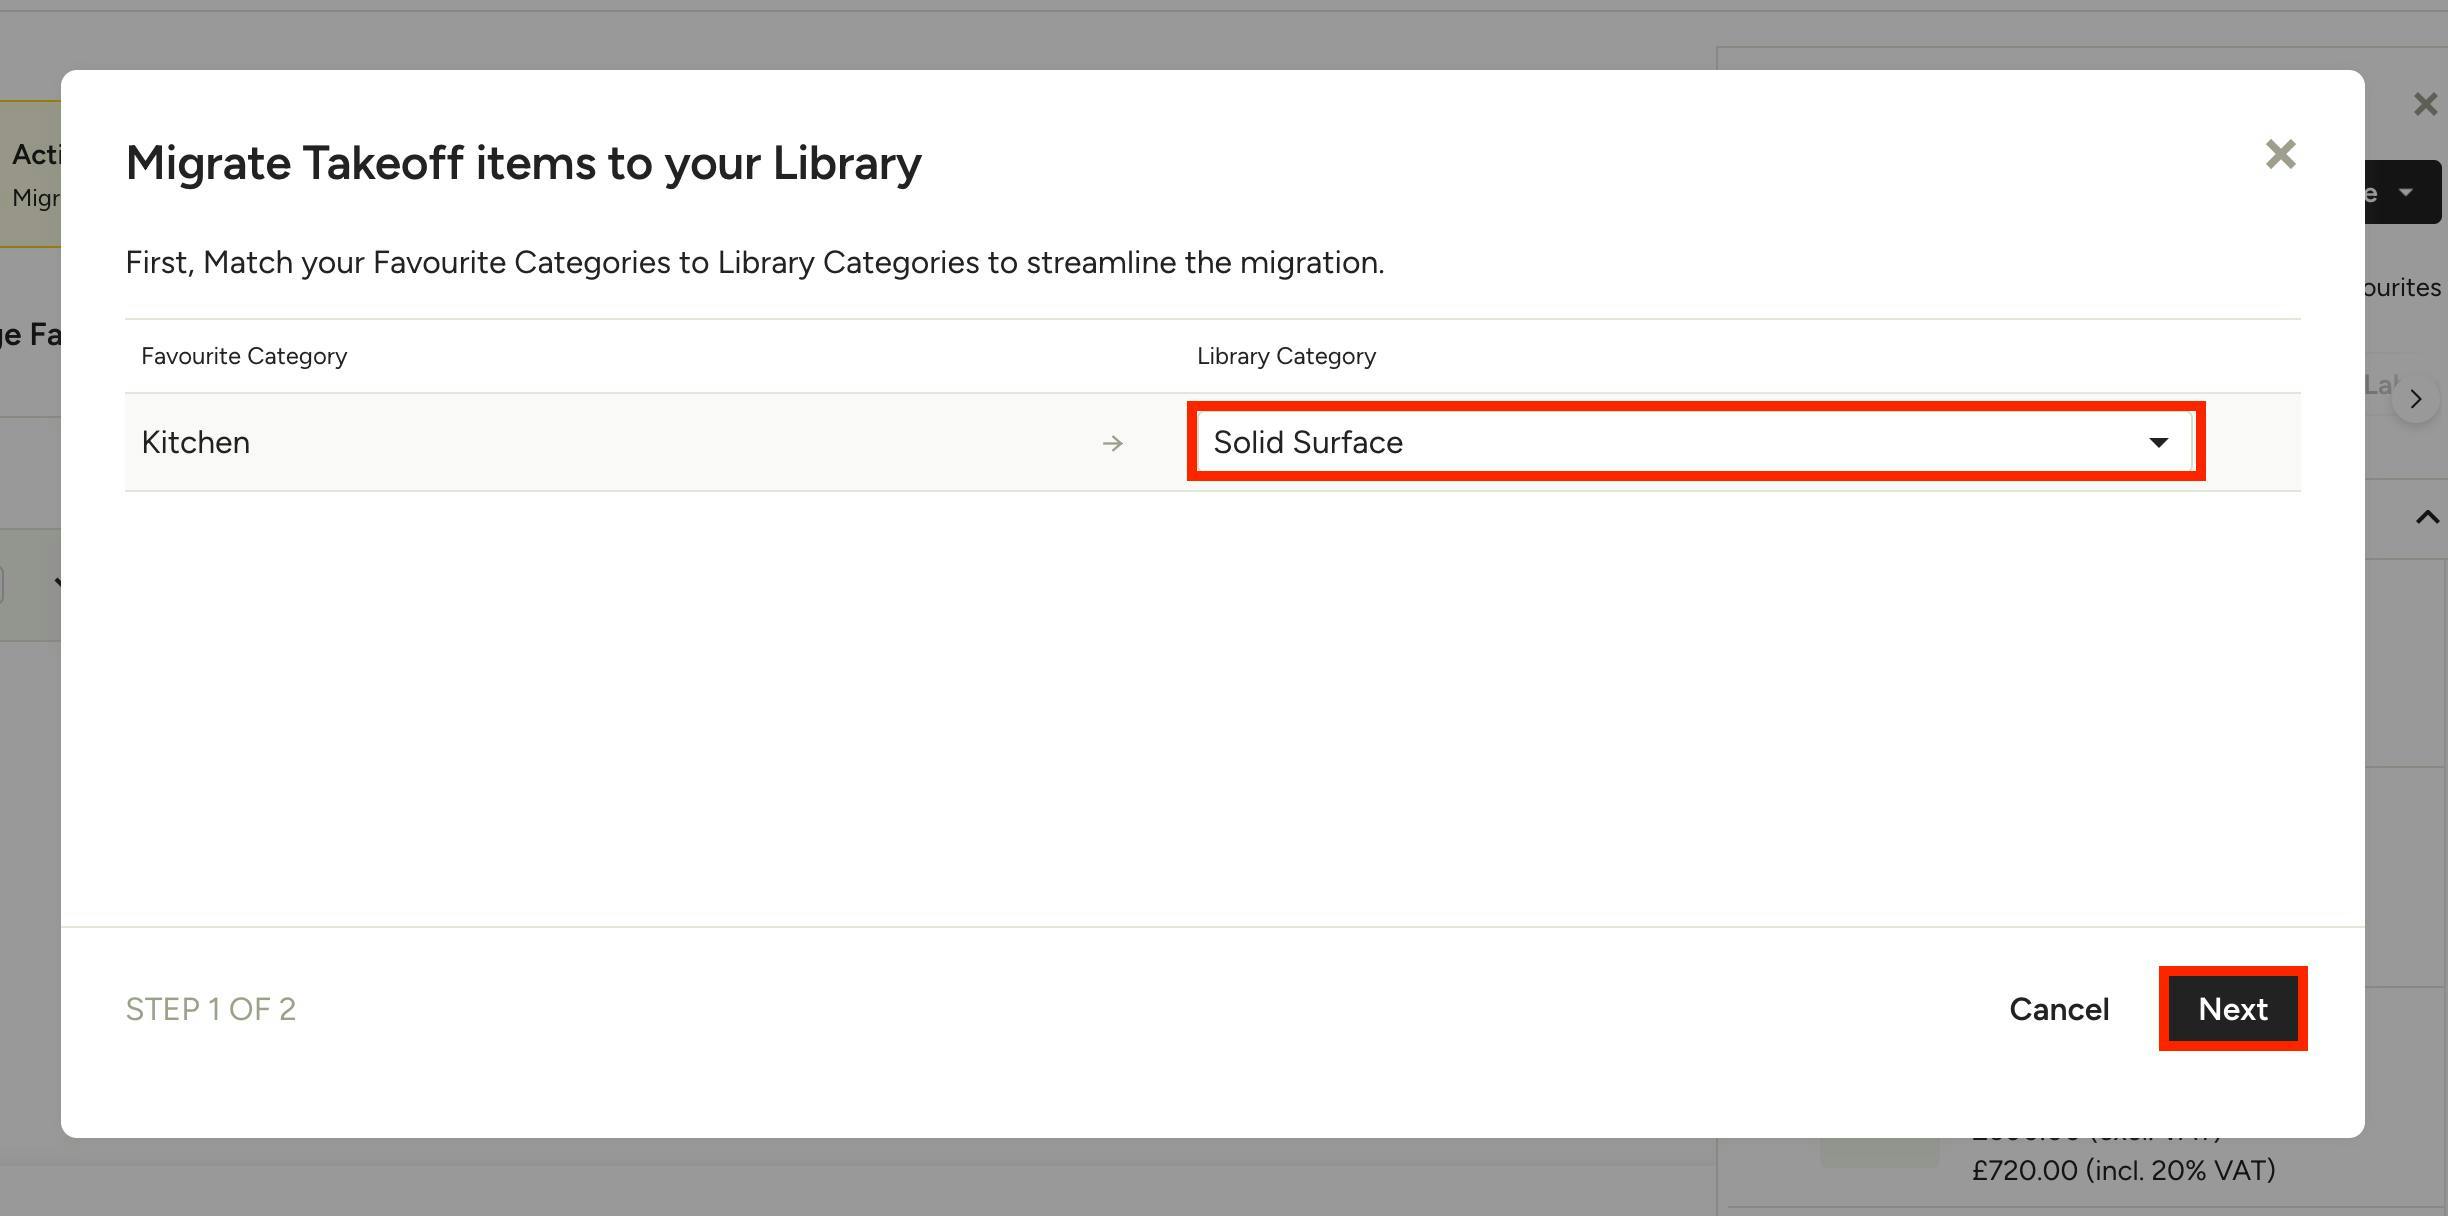Toggle the partially visible background checkbox

coord(2,584)
